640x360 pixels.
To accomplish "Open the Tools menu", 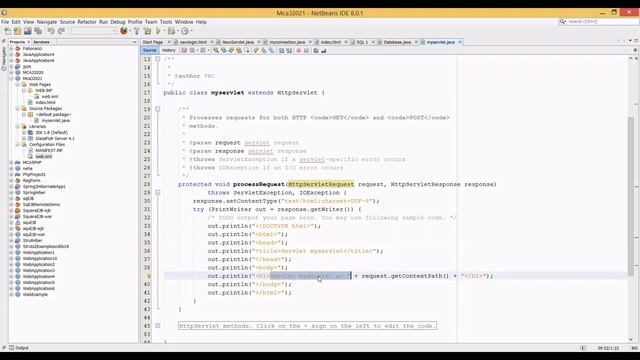I will click(166, 22).
